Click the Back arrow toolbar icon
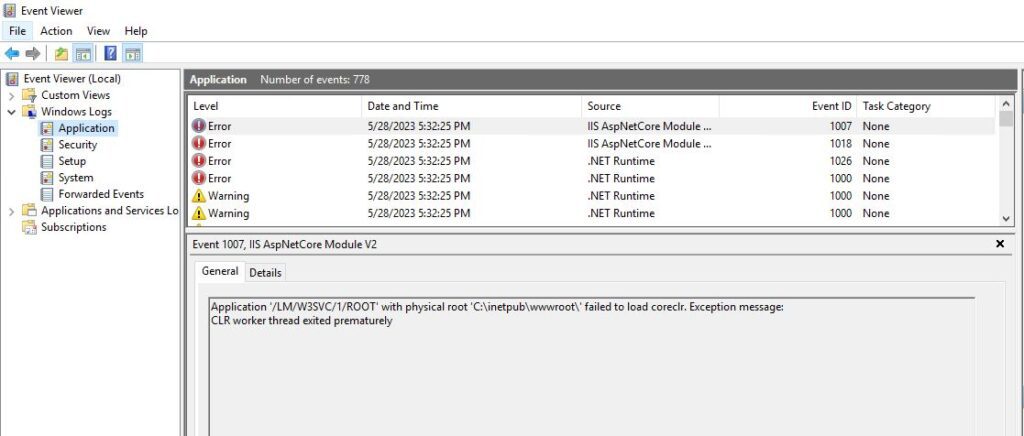 [12, 53]
